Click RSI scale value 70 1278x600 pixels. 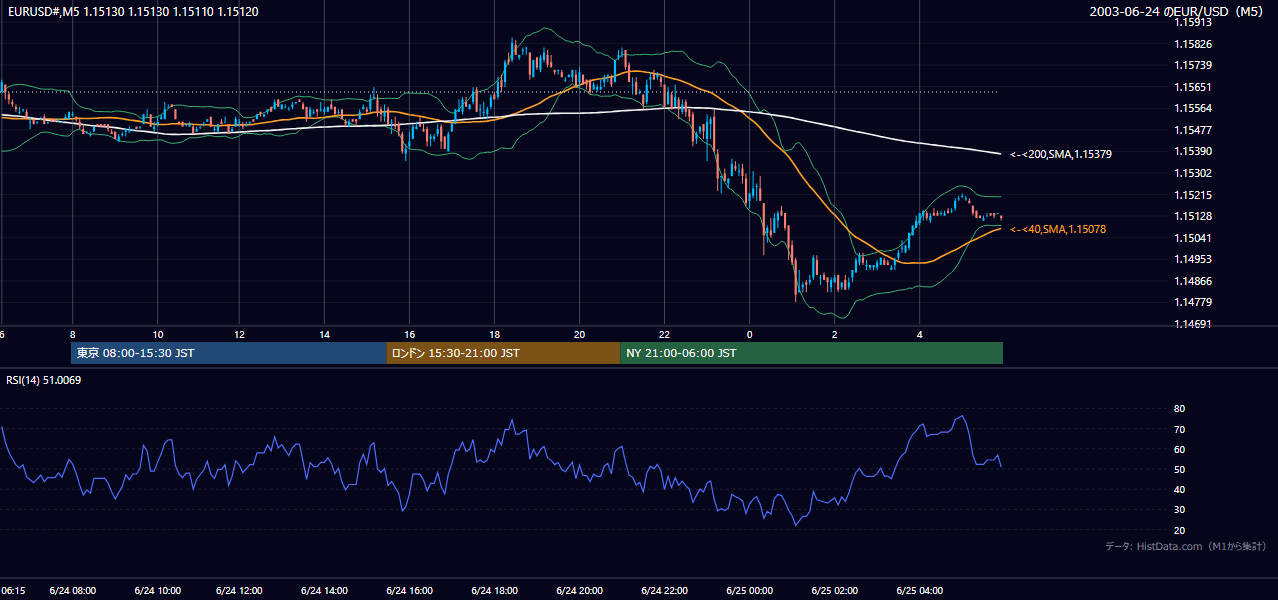click(1179, 430)
